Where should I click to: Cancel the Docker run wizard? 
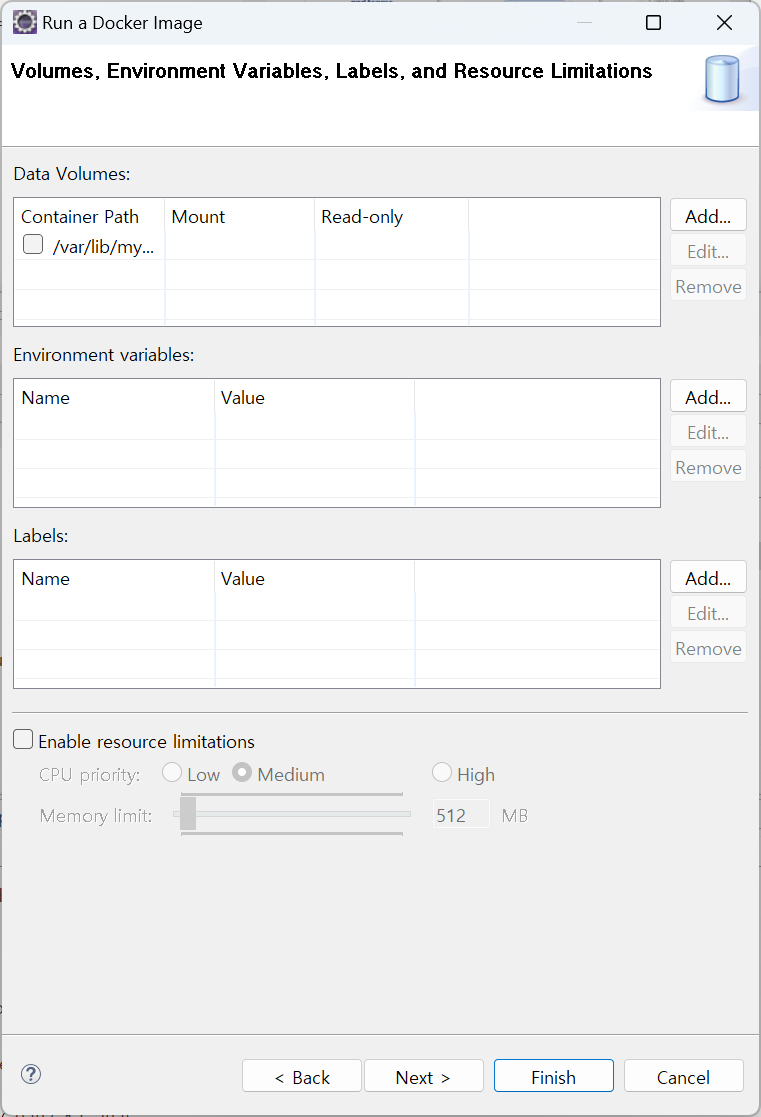pos(683,1076)
